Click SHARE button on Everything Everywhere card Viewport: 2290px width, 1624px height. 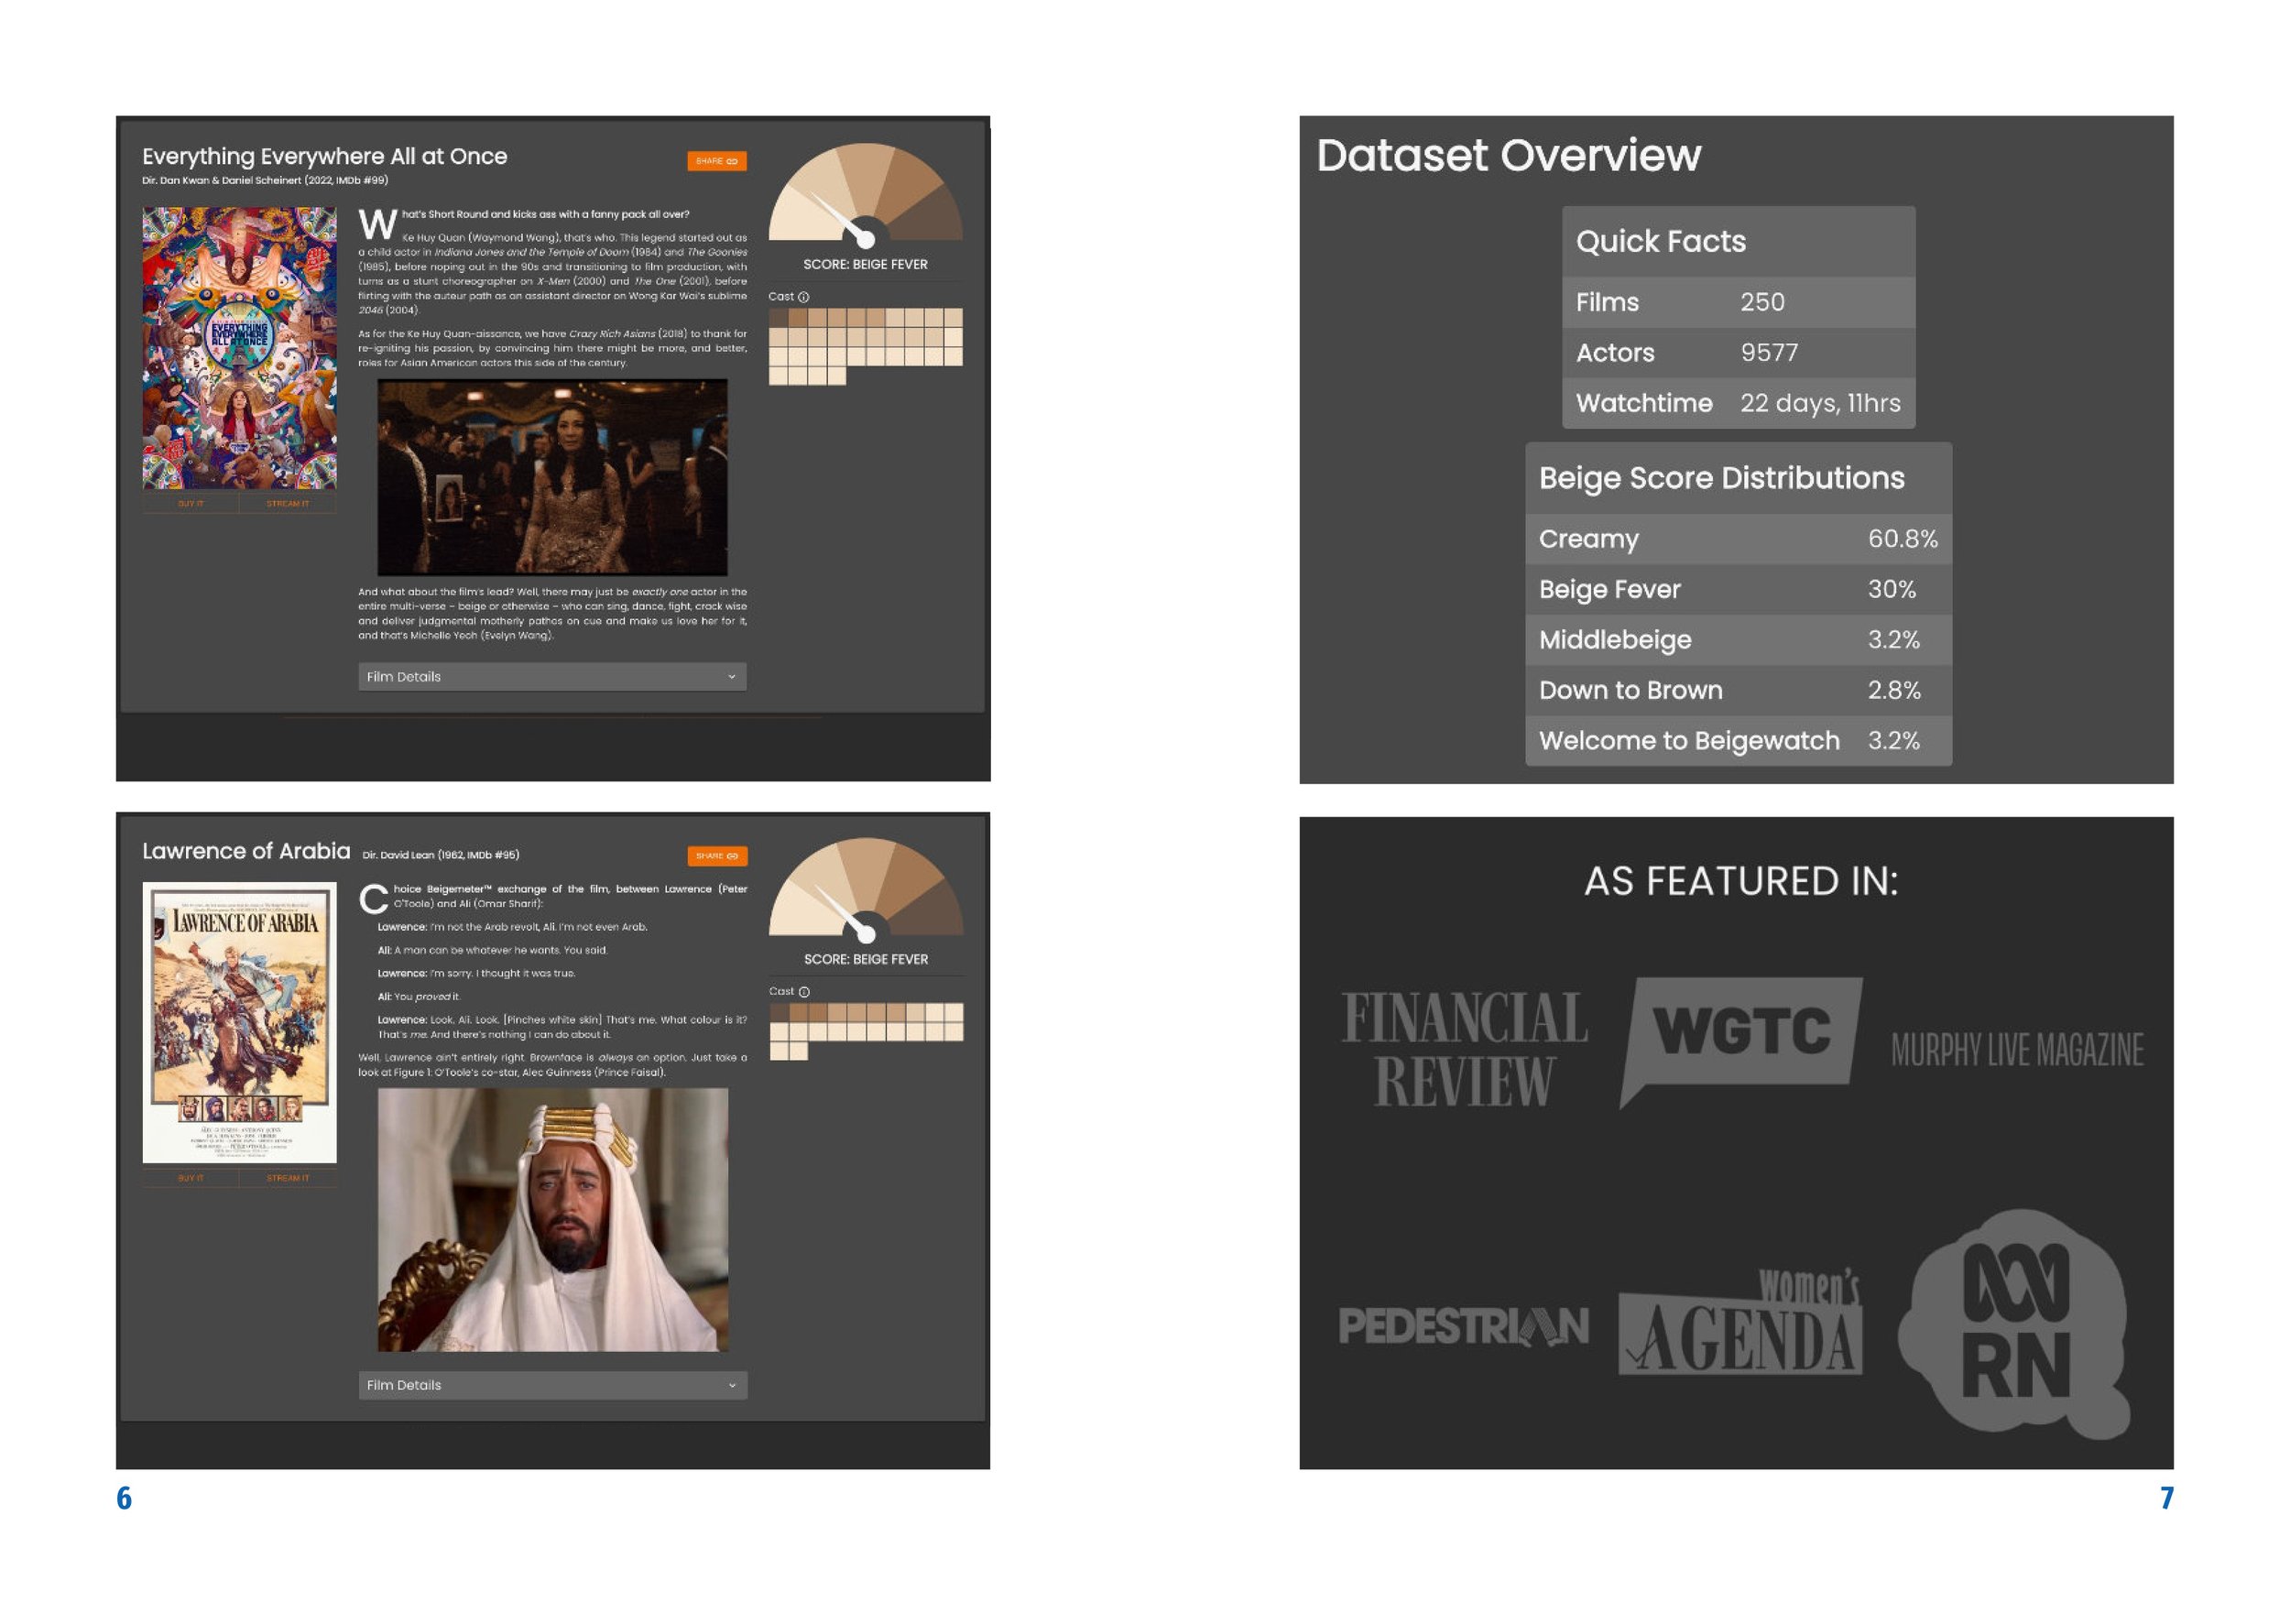pos(716,161)
